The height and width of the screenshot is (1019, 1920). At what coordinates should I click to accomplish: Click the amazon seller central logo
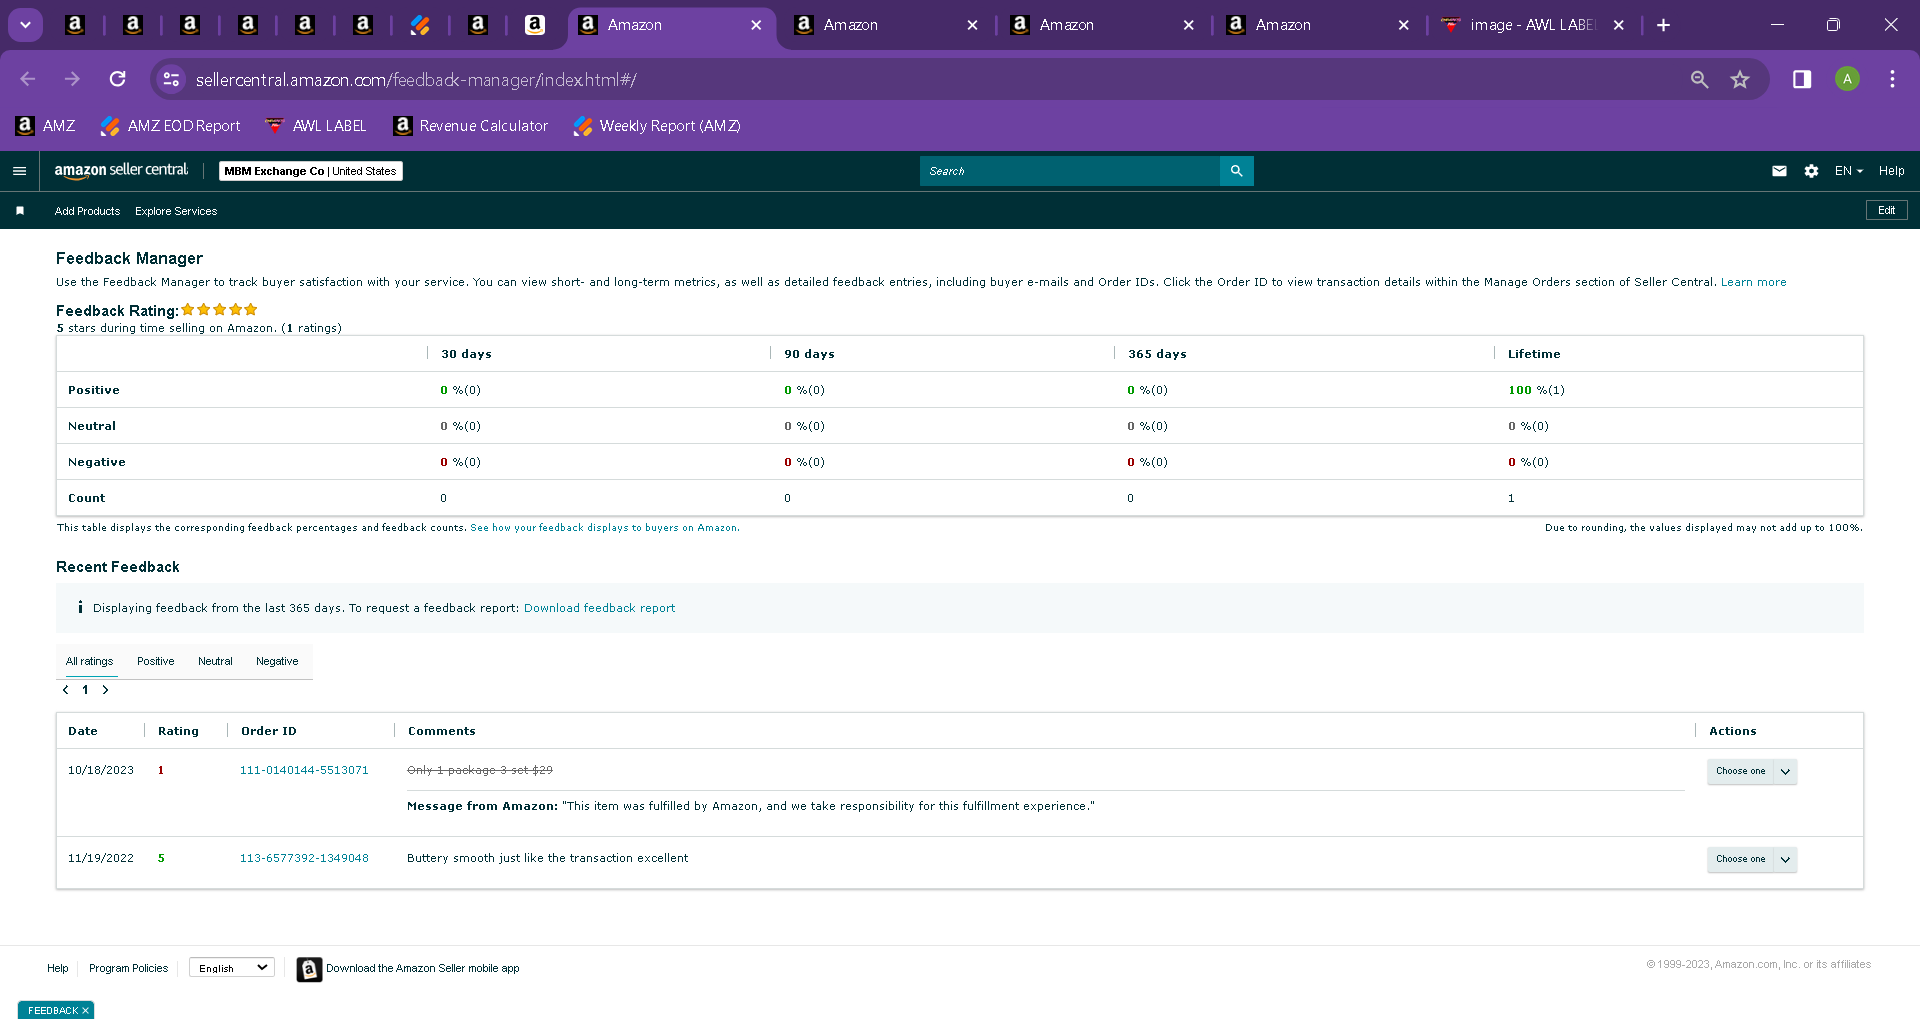point(121,170)
